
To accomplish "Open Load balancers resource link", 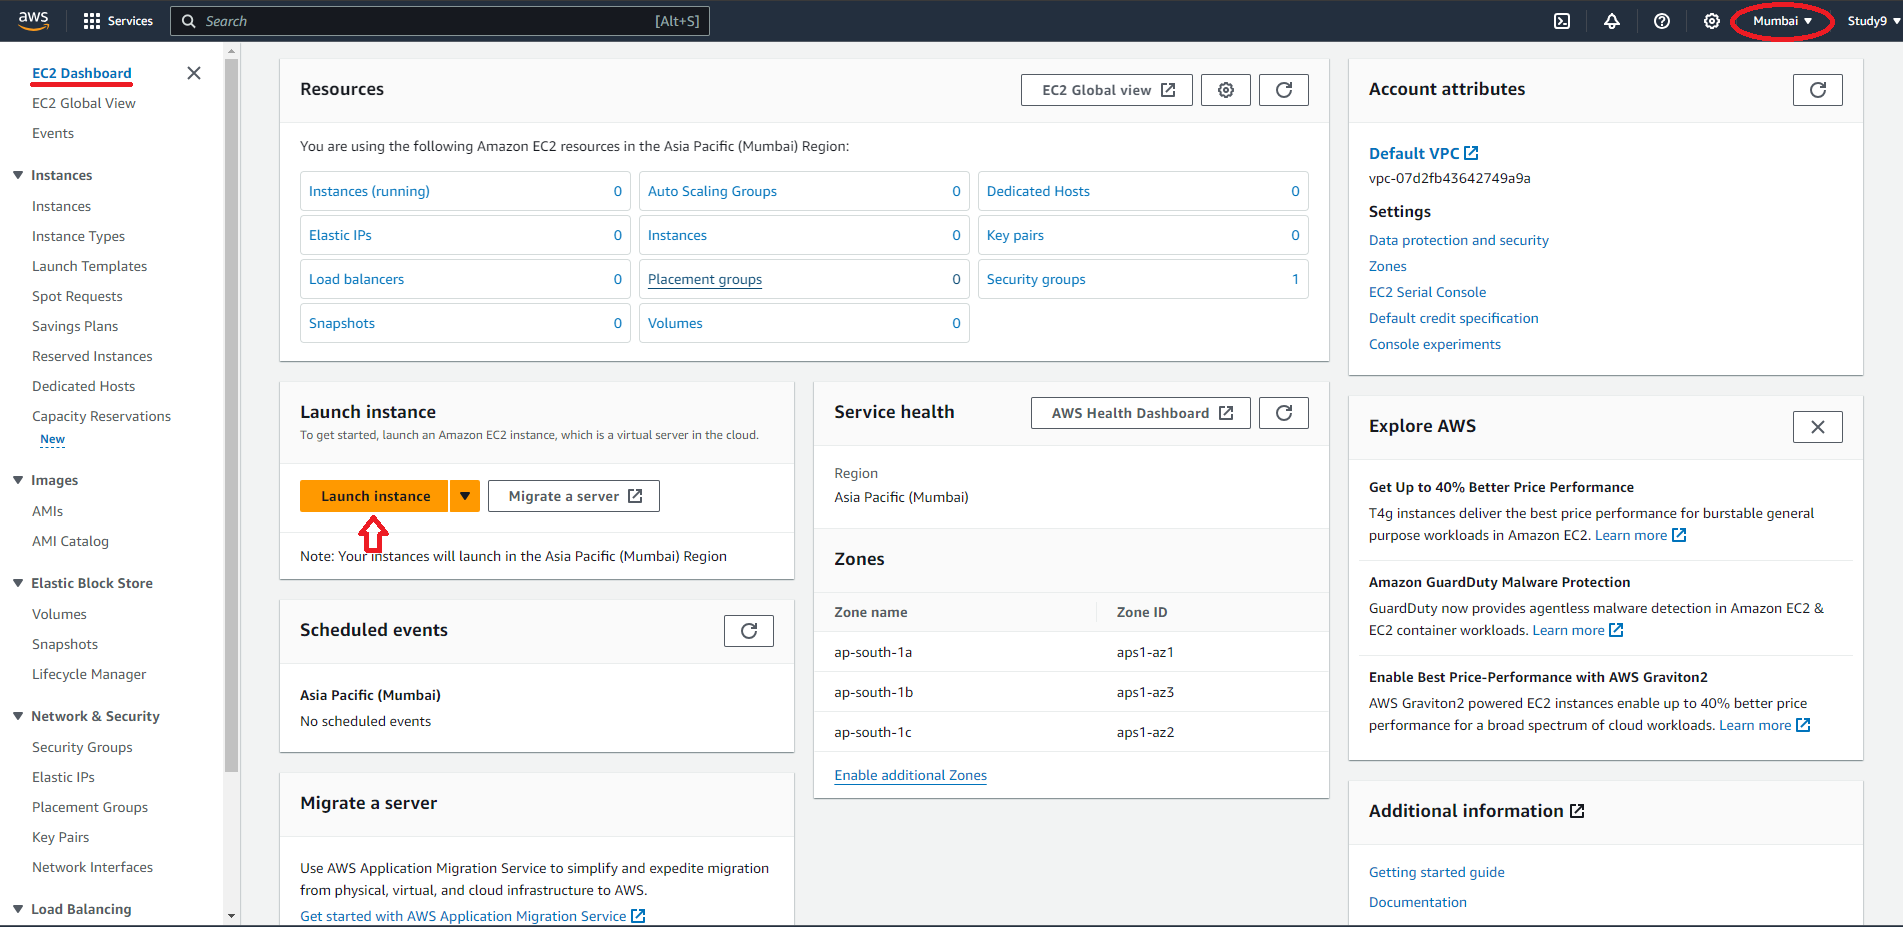I will coord(356,279).
